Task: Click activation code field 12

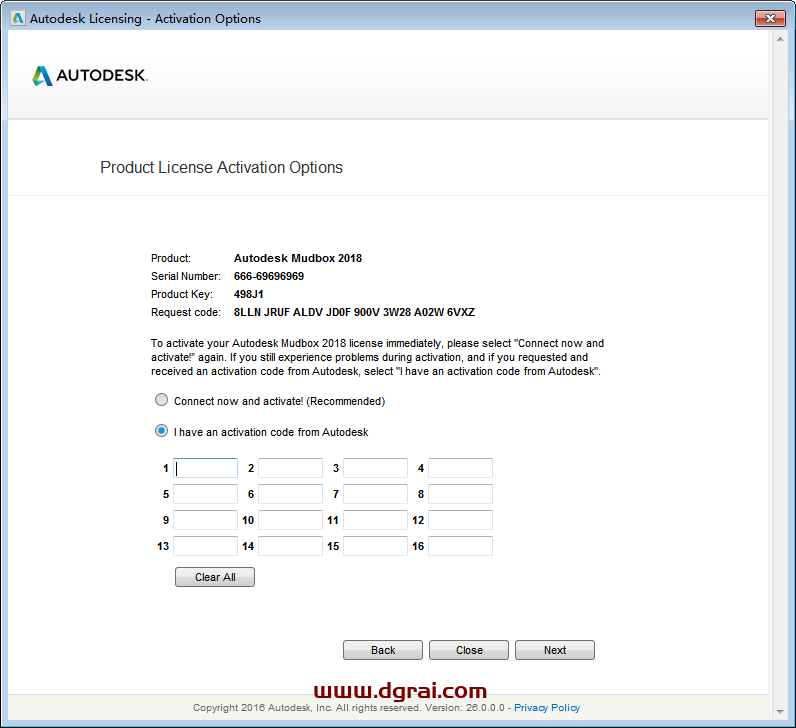Action: [x=460, y=520]
